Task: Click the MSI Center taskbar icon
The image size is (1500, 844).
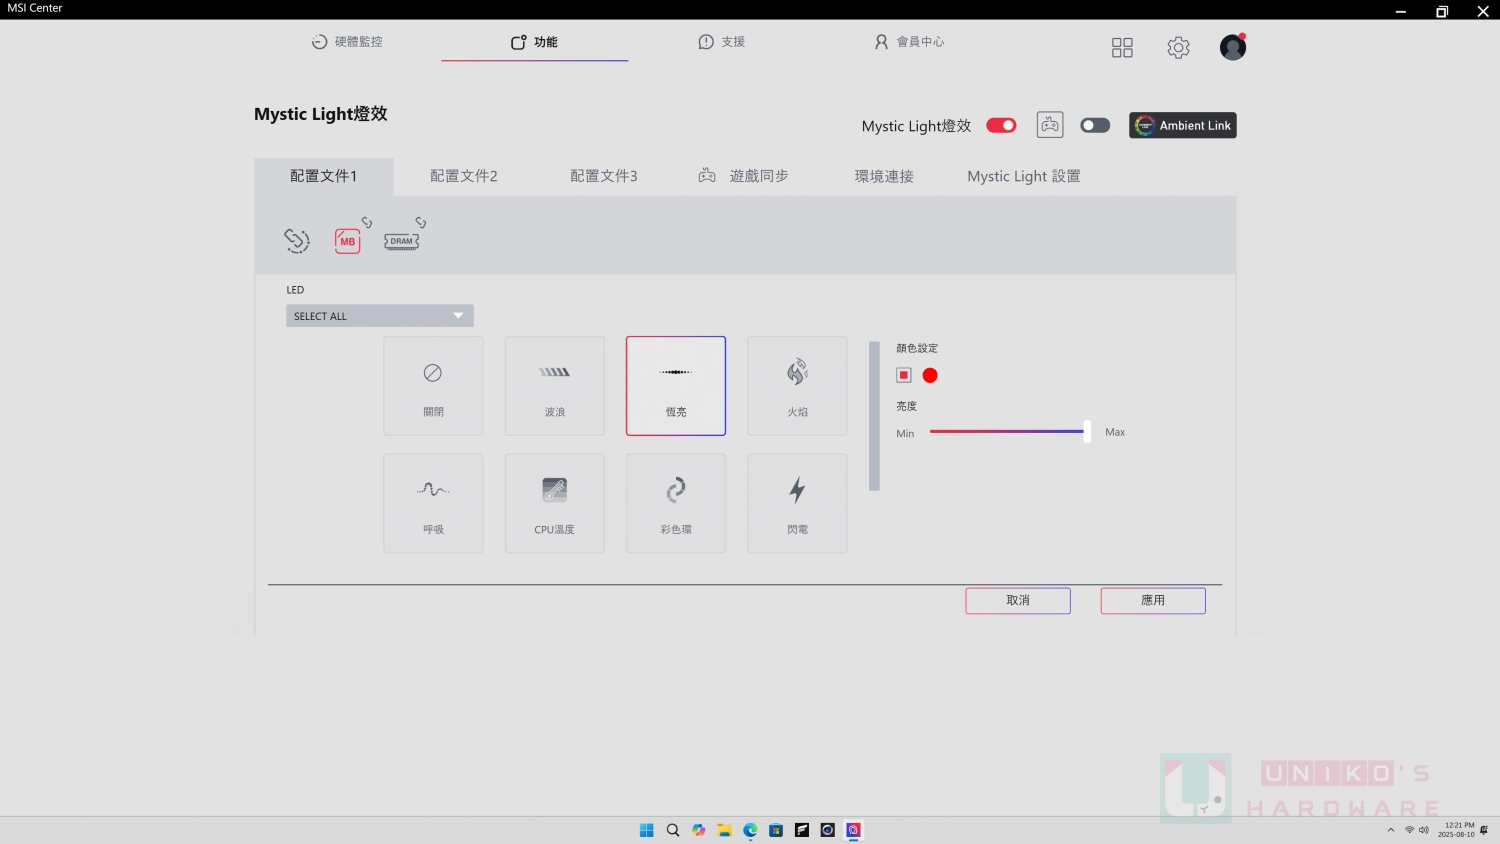Action: 853,830
